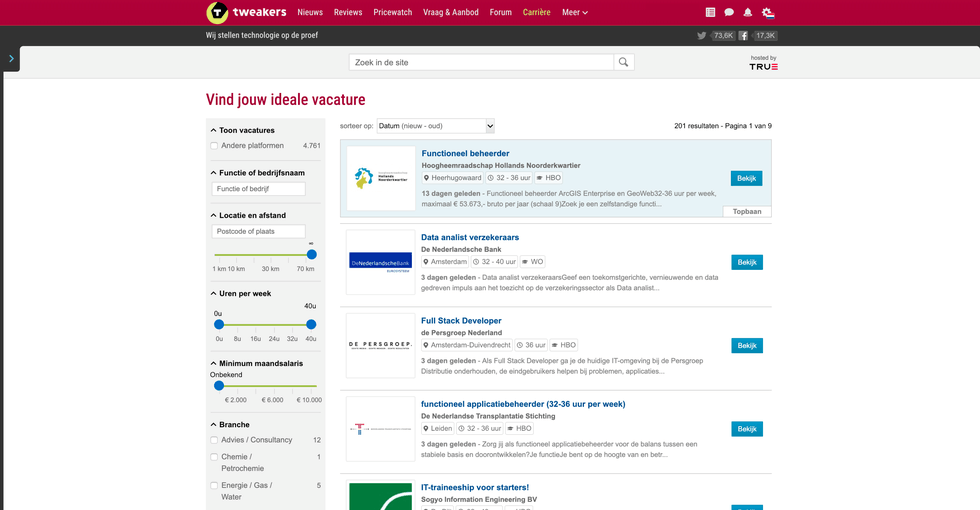
Task: Click Sogyo Information Engineering BV text
Action: [479, 499]
